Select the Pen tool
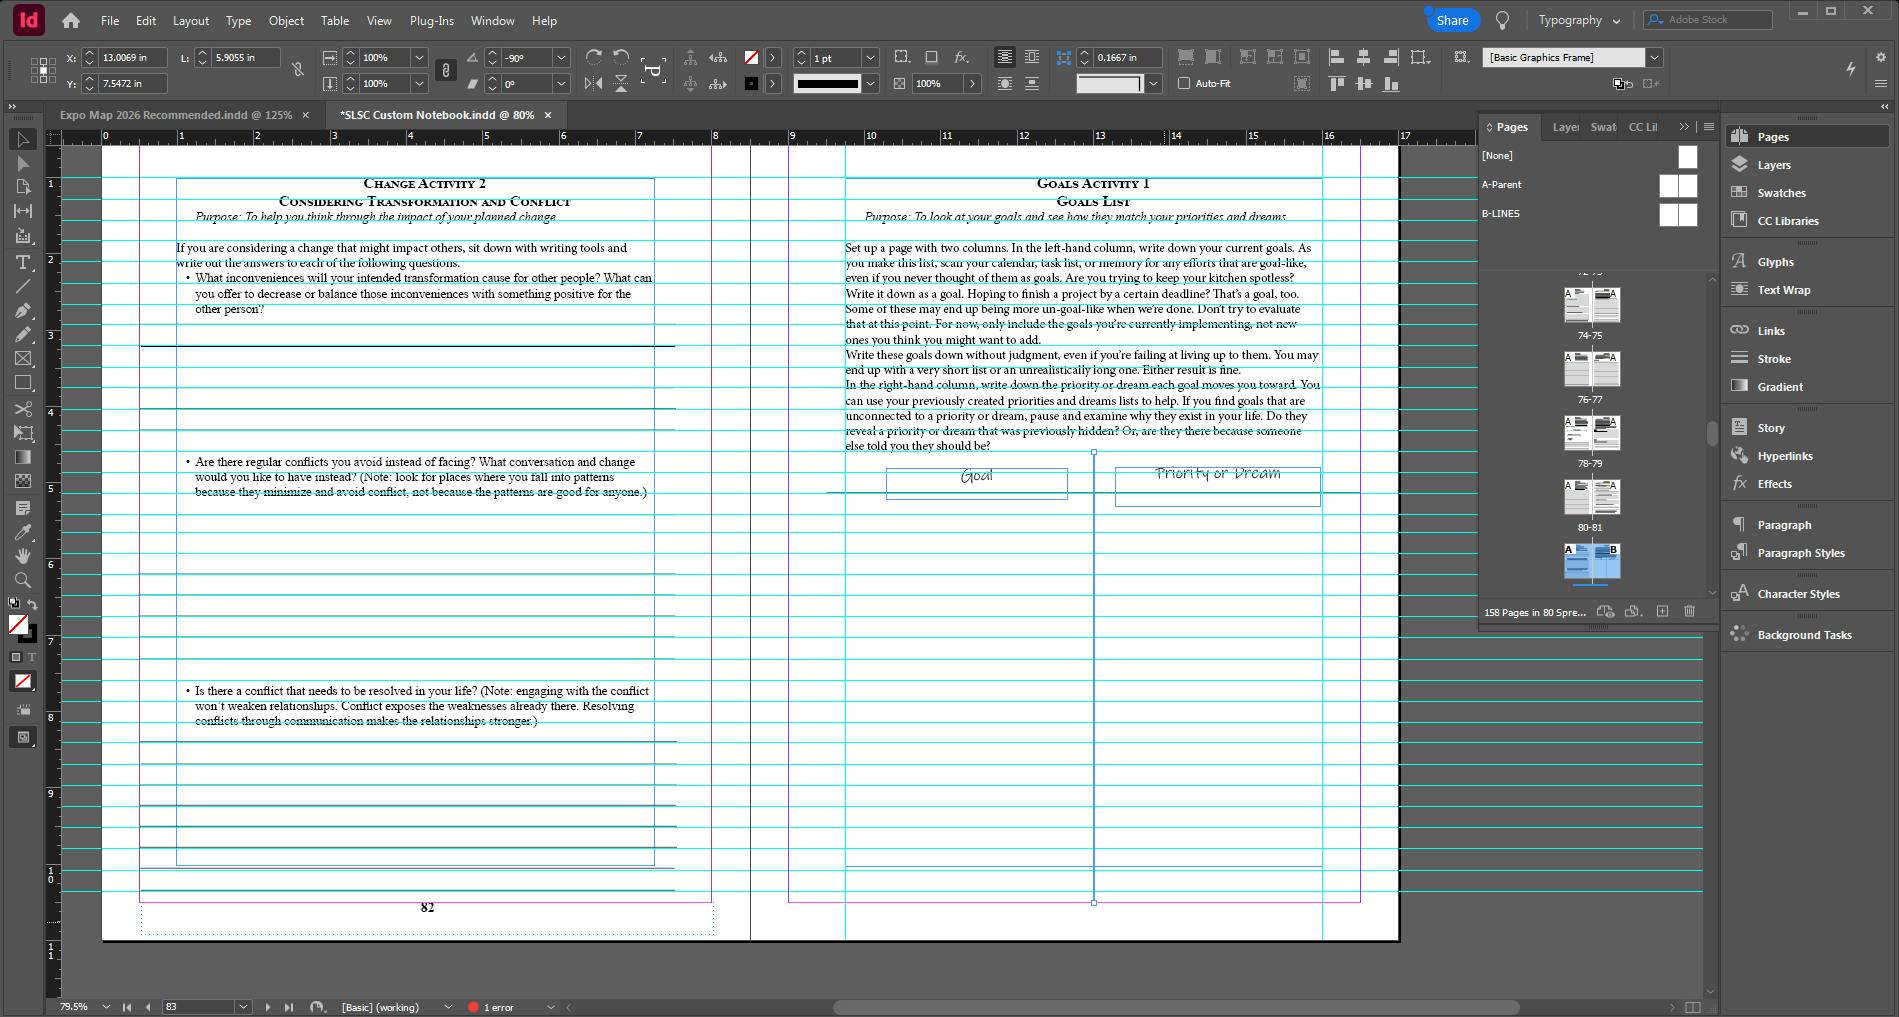This screenshot has width=1899, height=1017. [x=23, y=310]
